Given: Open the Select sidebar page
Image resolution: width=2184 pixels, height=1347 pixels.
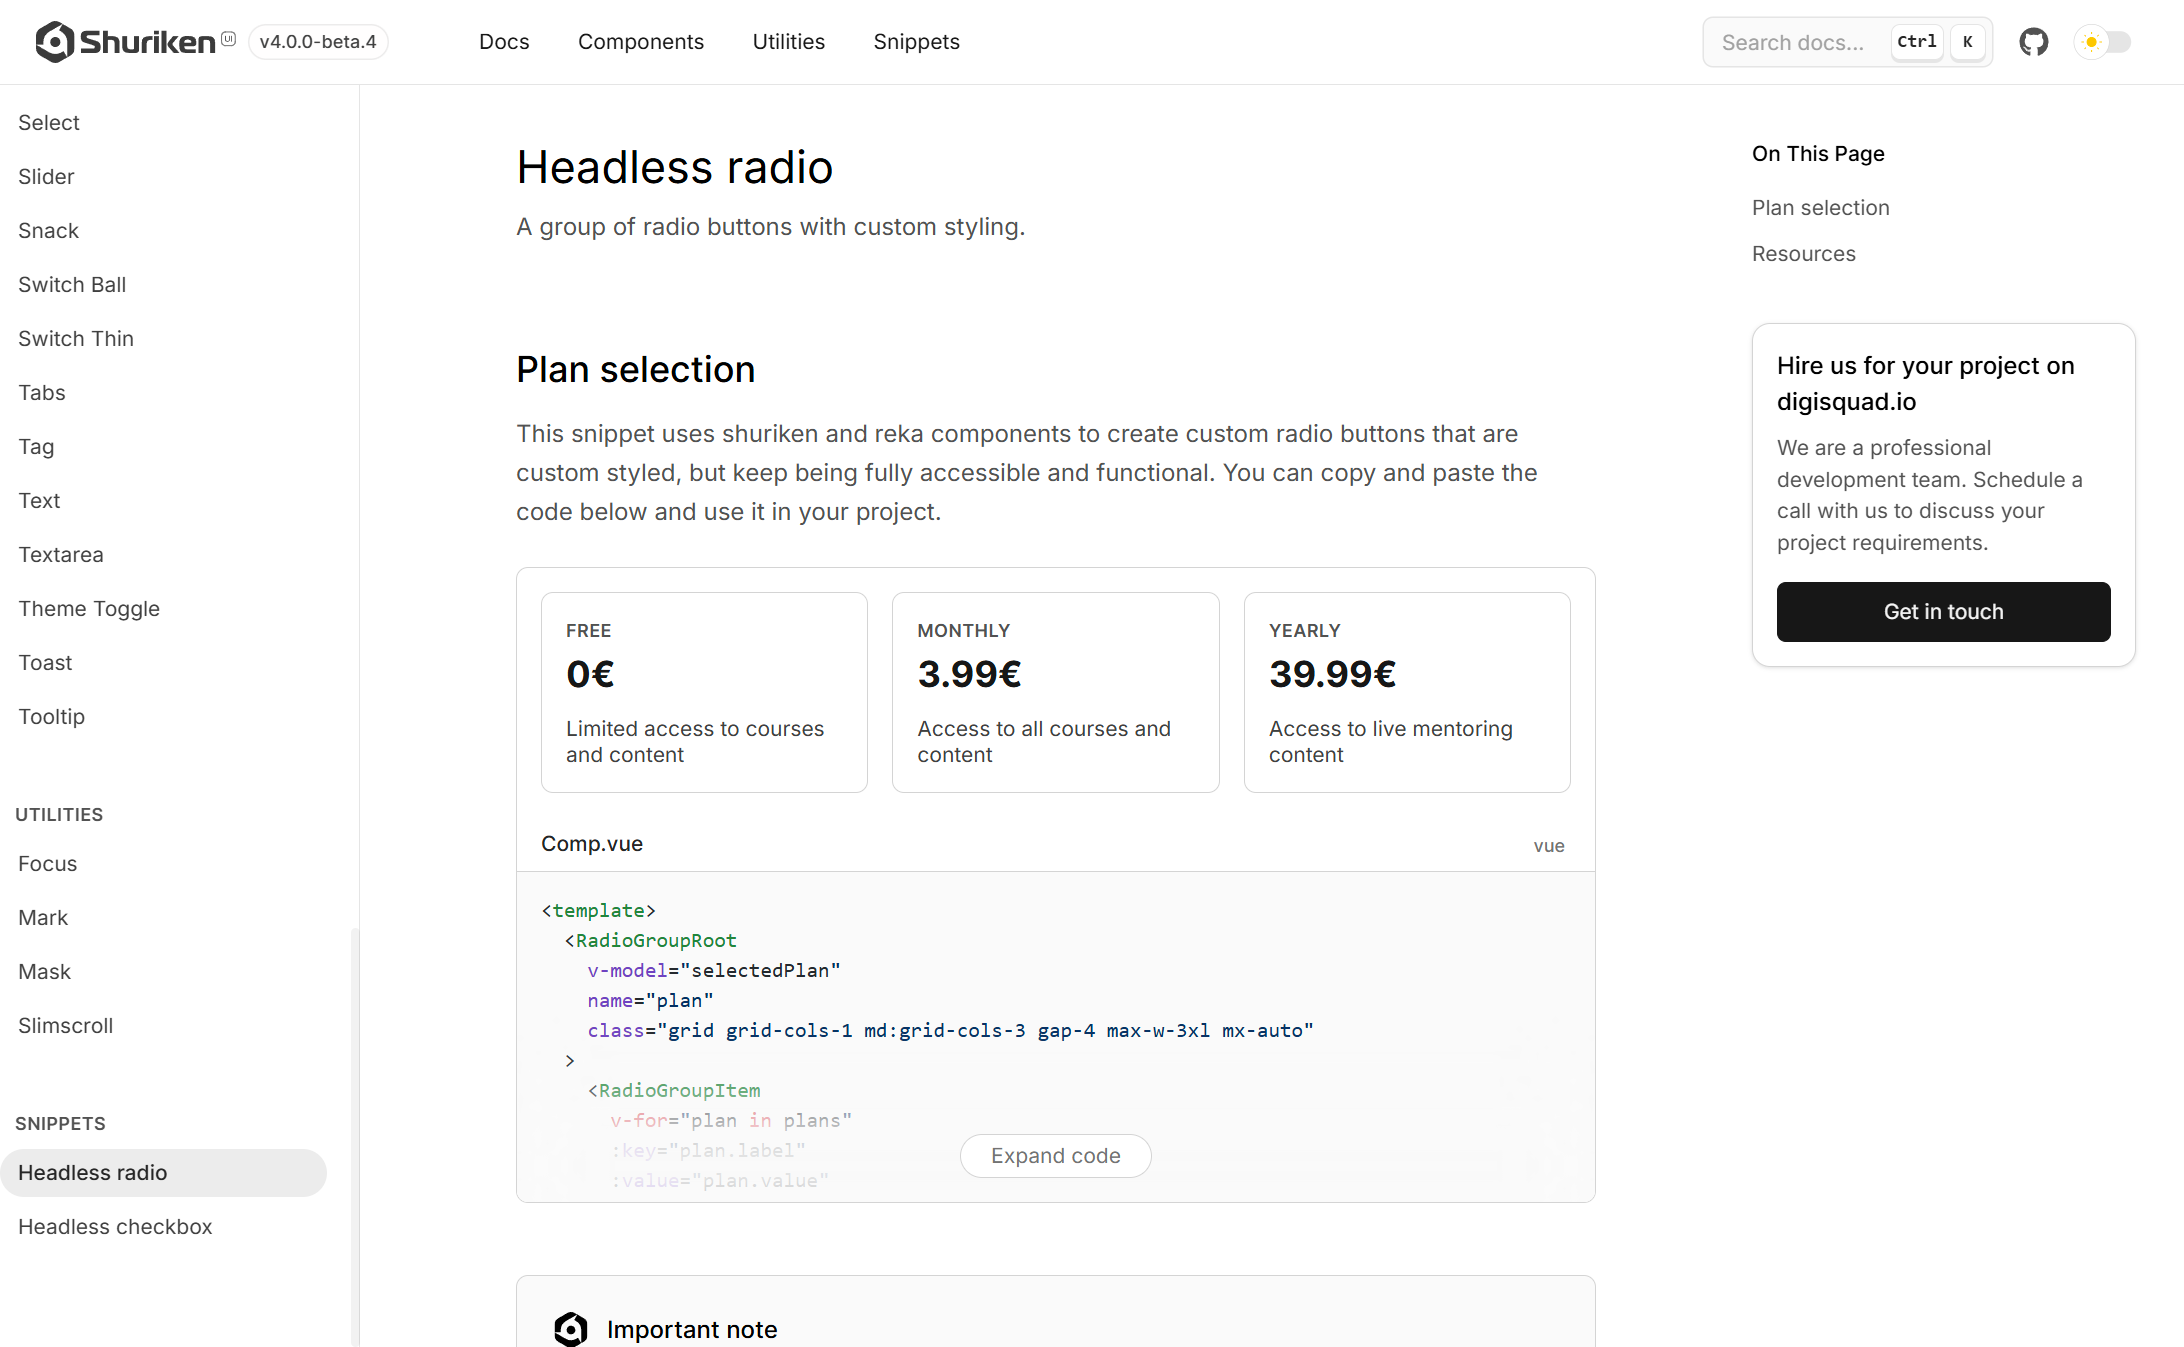Looking at the screenshot, I should click(x=49, y=123).
